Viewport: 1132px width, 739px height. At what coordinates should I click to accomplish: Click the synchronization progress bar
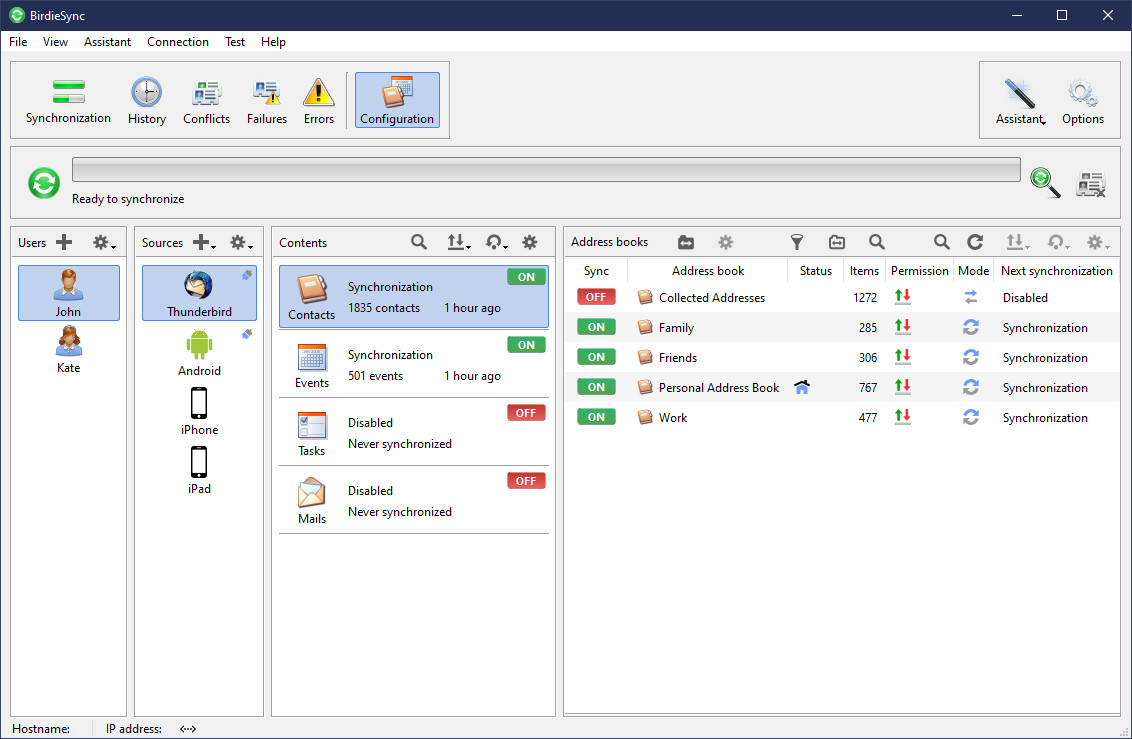point(546,169)
